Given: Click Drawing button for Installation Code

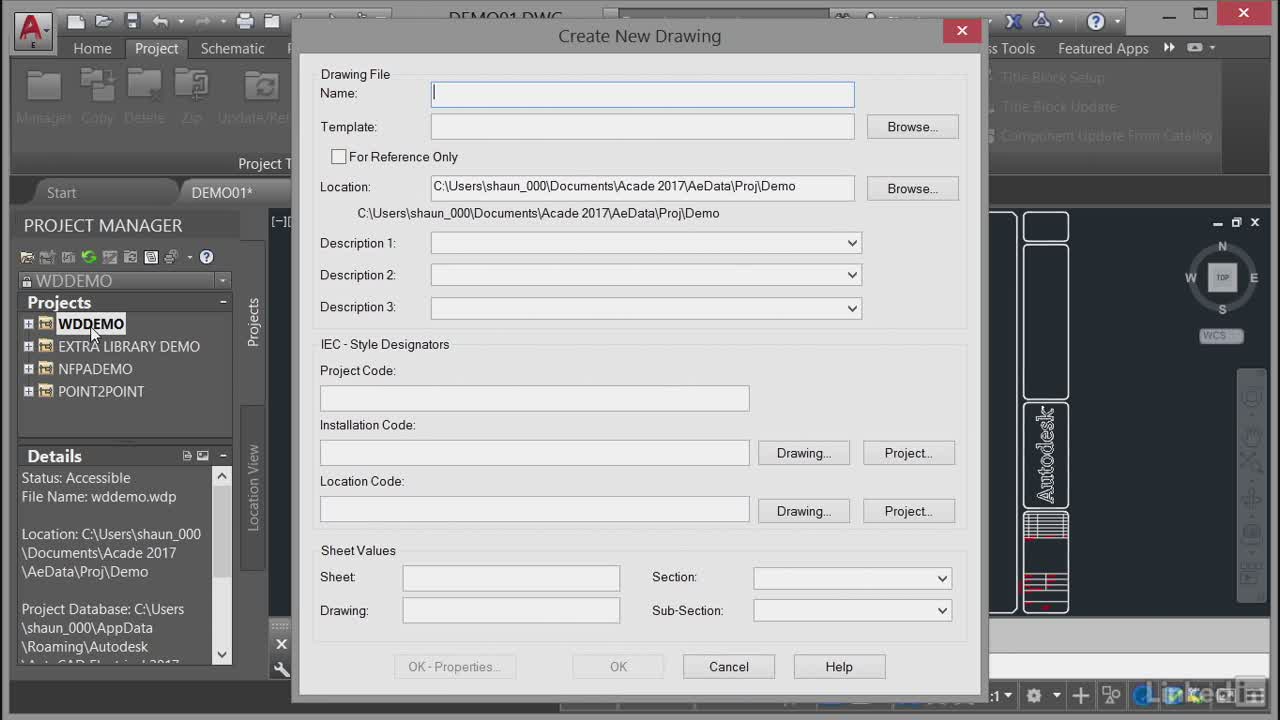Looking at the screenshot, I should coord(803,453).
